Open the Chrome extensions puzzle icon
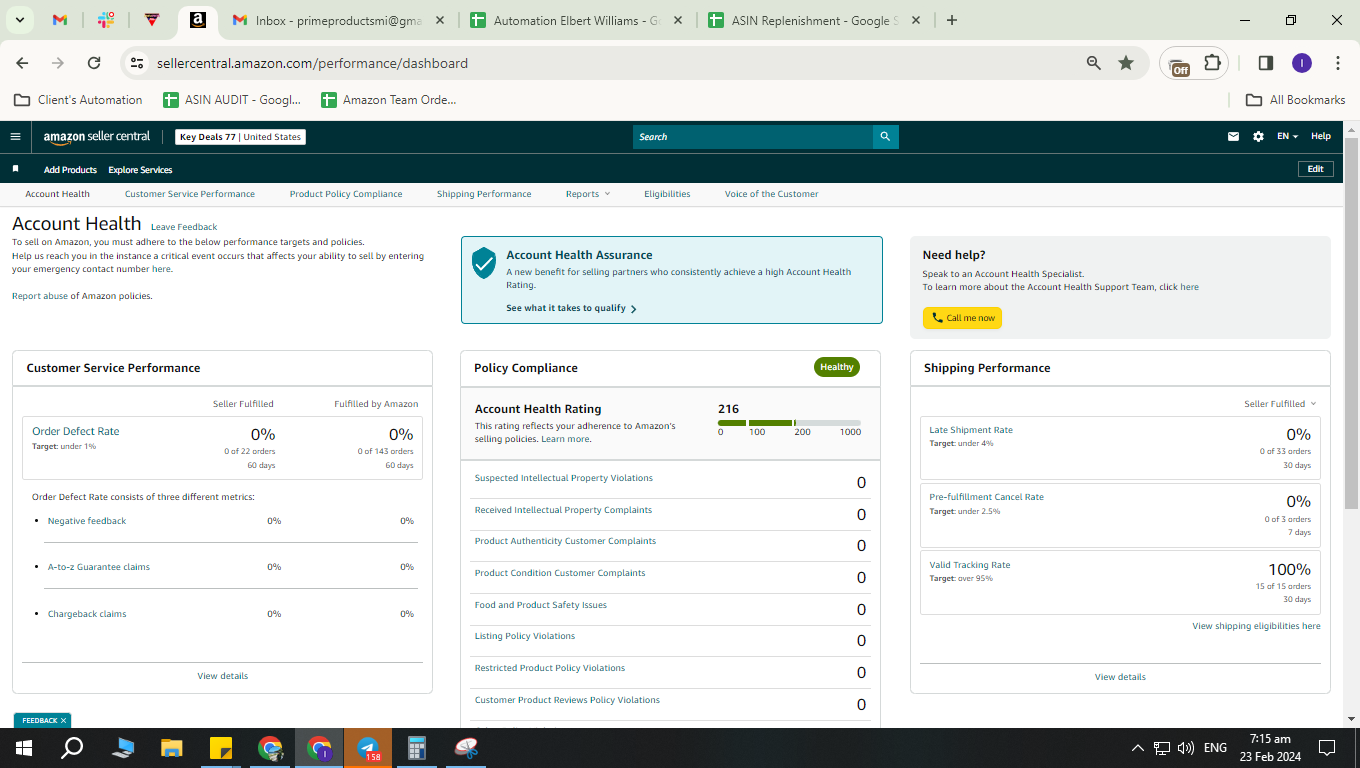This screenshot has height=768, width=1360. point(1212,63)
